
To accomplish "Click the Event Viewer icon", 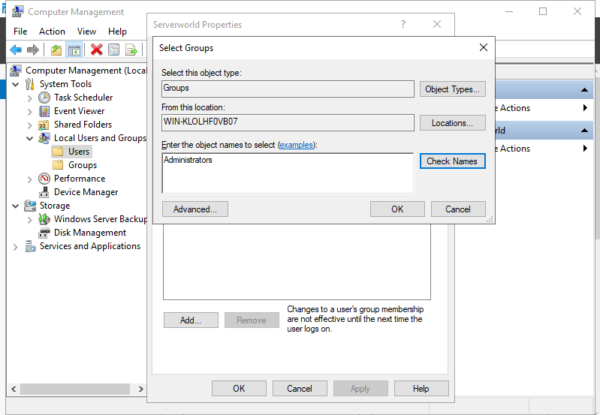I will (44, 111).
